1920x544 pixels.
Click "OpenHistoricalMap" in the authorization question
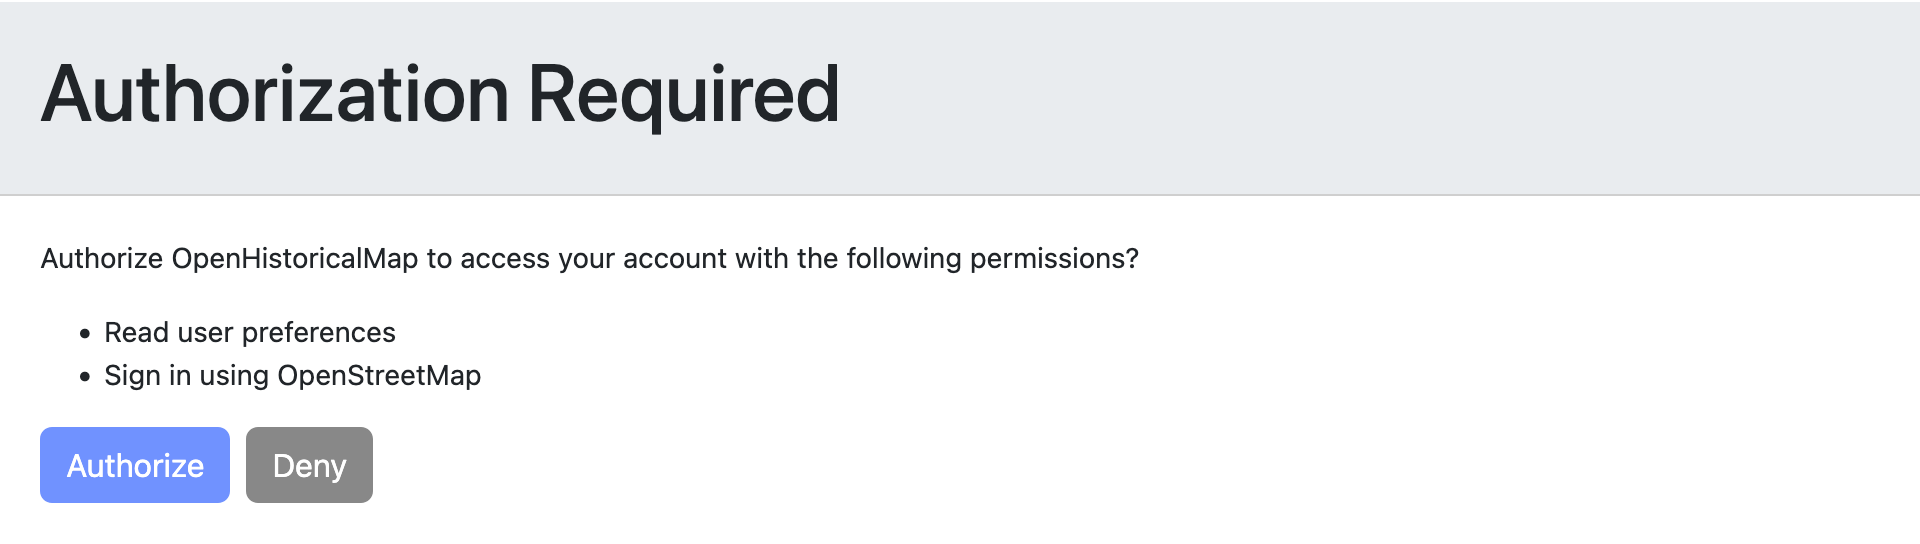(x=295, y=259)
